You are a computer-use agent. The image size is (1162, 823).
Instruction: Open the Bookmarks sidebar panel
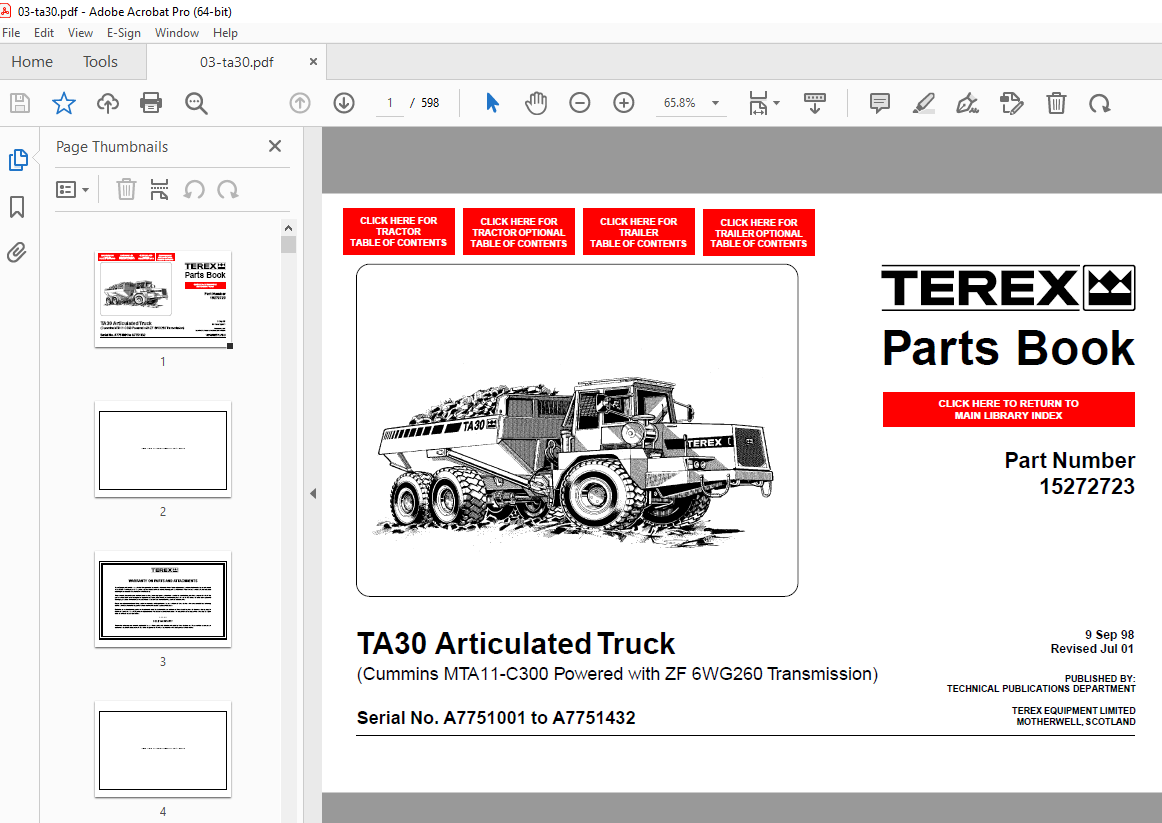click(17, 207)
